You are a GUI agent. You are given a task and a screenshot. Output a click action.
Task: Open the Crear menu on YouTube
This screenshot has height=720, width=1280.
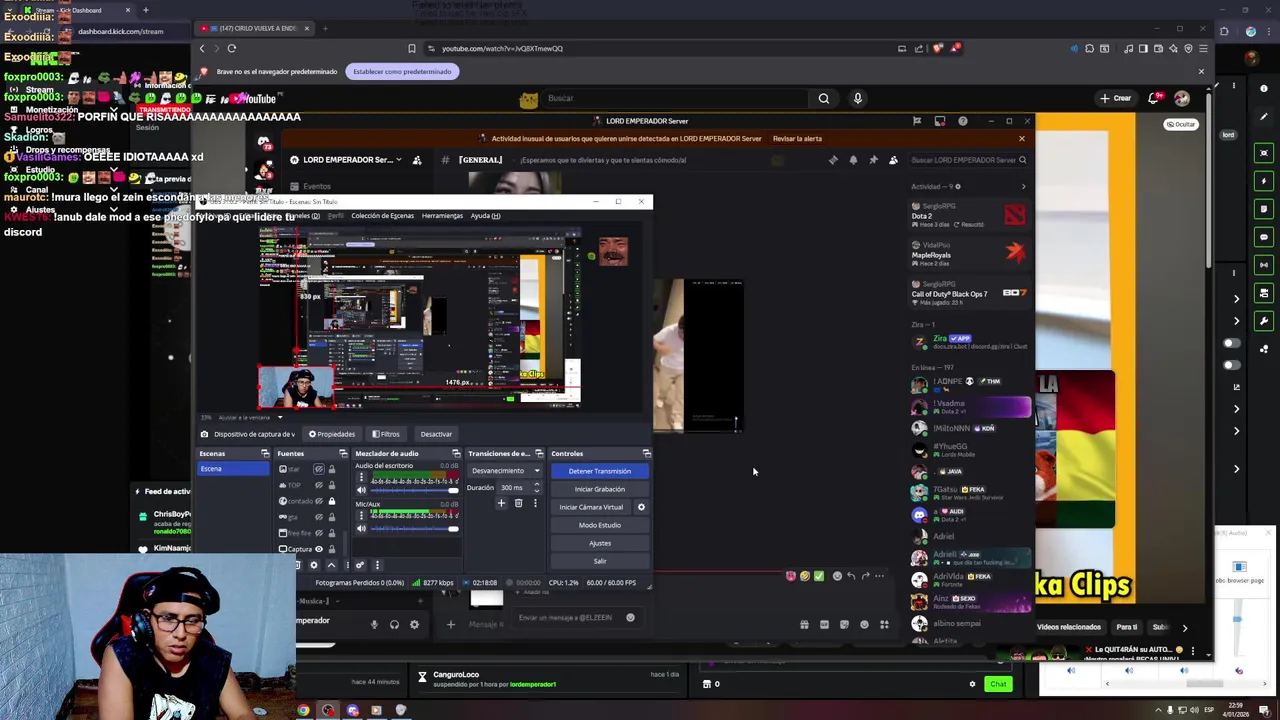[1116, 98]
